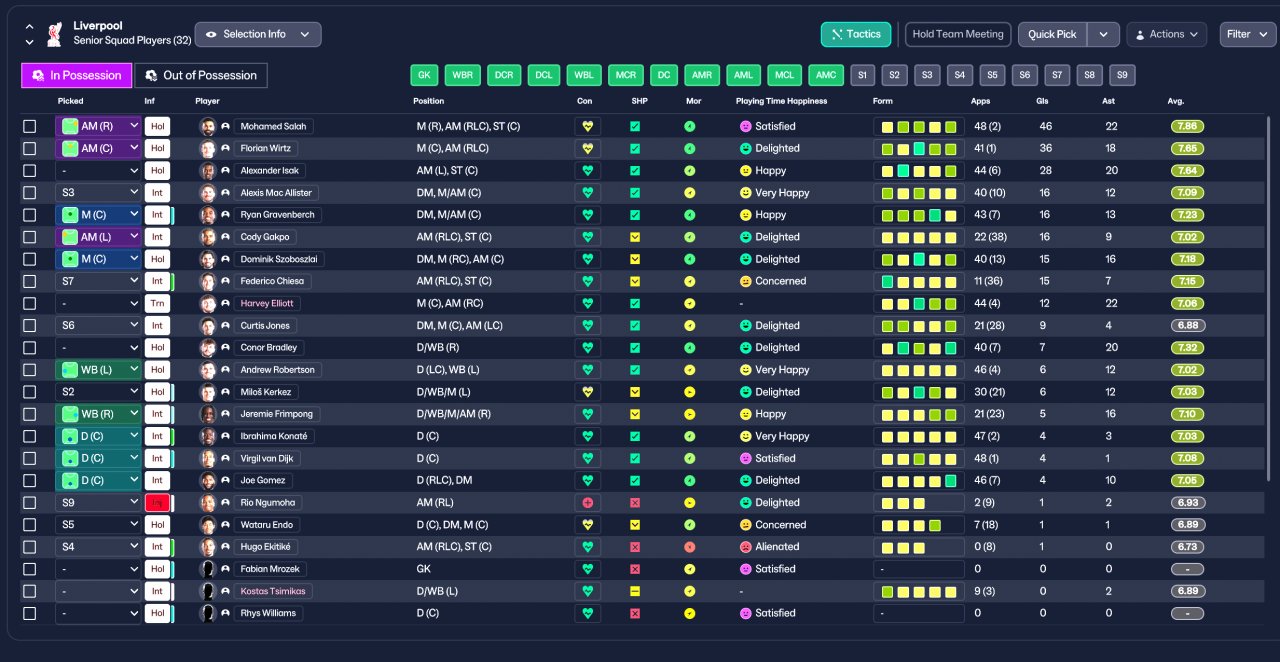Tick the checkbox on Rhys Williams' row
This screenshot has height=662, width=1280.
[x=30, y=613]
